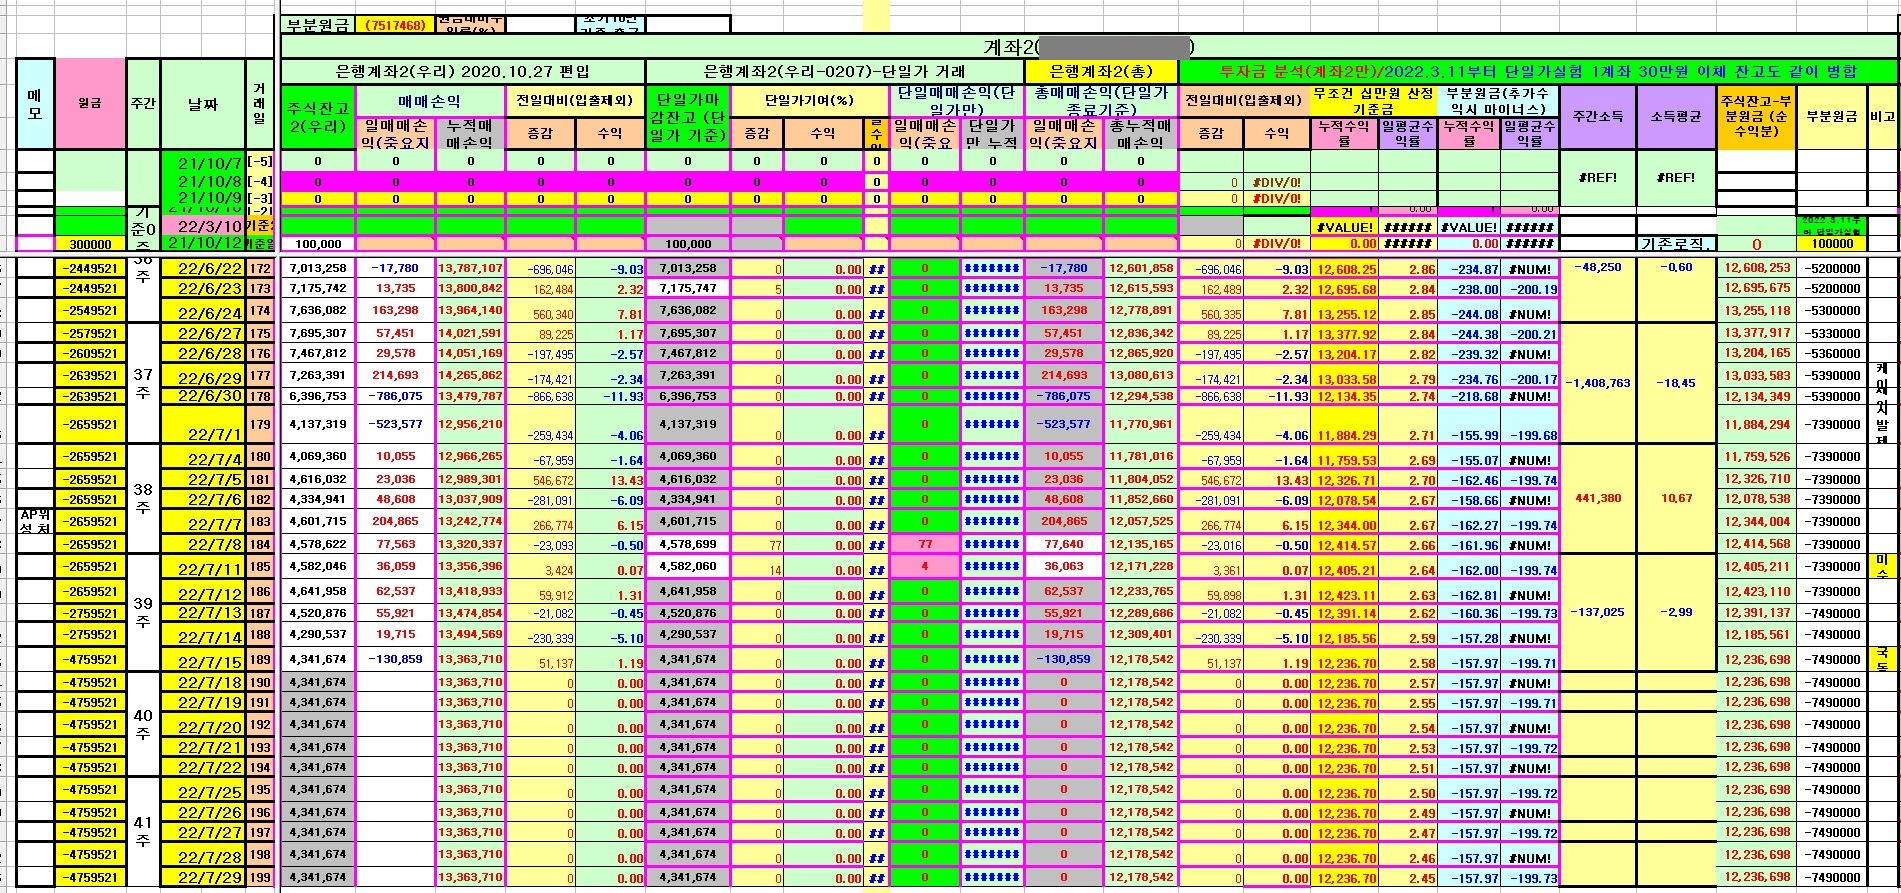Select cumulative profit cell '12,956,210'
Viewport: 1901px width, 893px height.
click(x=471, y=424)
